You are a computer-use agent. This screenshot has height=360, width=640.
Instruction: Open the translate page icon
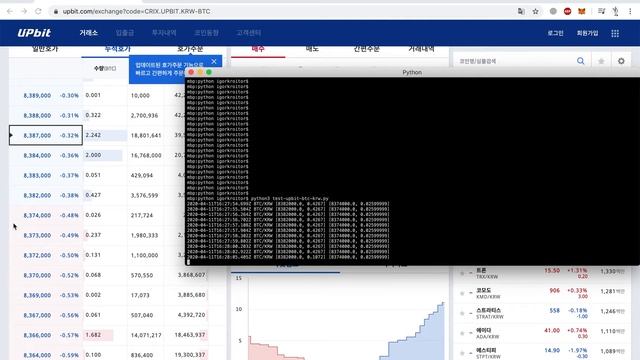click(521, 11)
